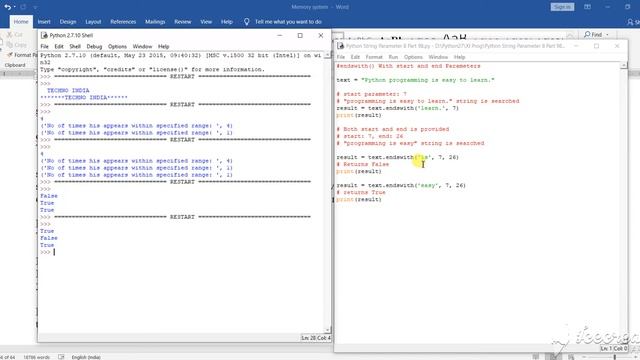Open Edit menu in Python Shell
The height and width of the screenshot is (360, 640).
click(59, 47)
